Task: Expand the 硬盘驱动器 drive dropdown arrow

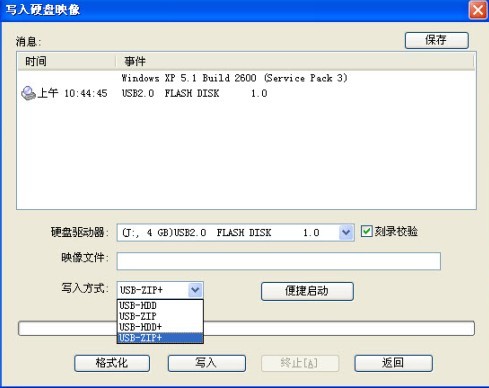Action: 346,232
